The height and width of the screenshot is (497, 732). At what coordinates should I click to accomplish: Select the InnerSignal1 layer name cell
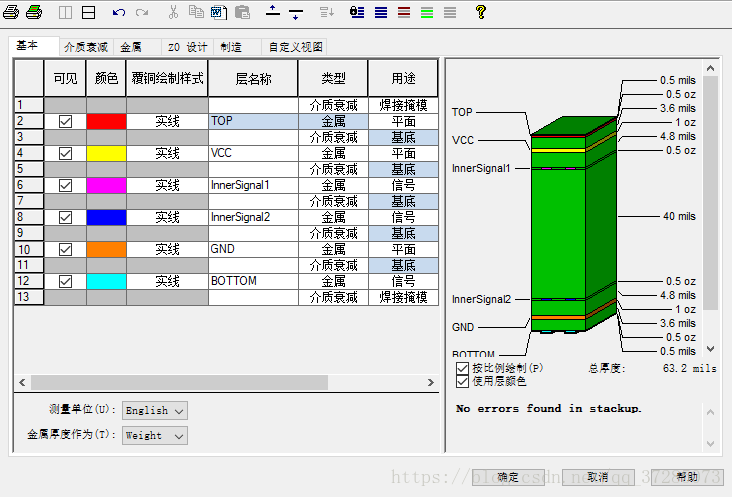pos(253,185)
